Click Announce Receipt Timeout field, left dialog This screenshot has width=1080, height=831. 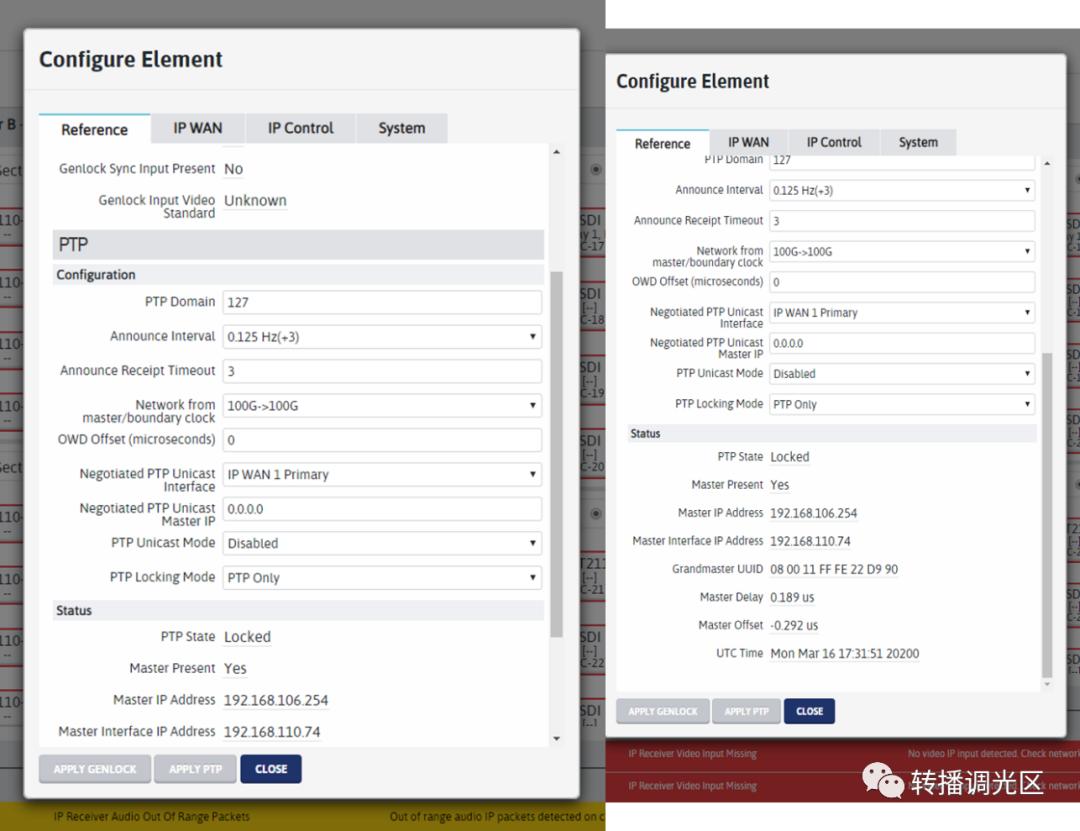click(382, 371)
